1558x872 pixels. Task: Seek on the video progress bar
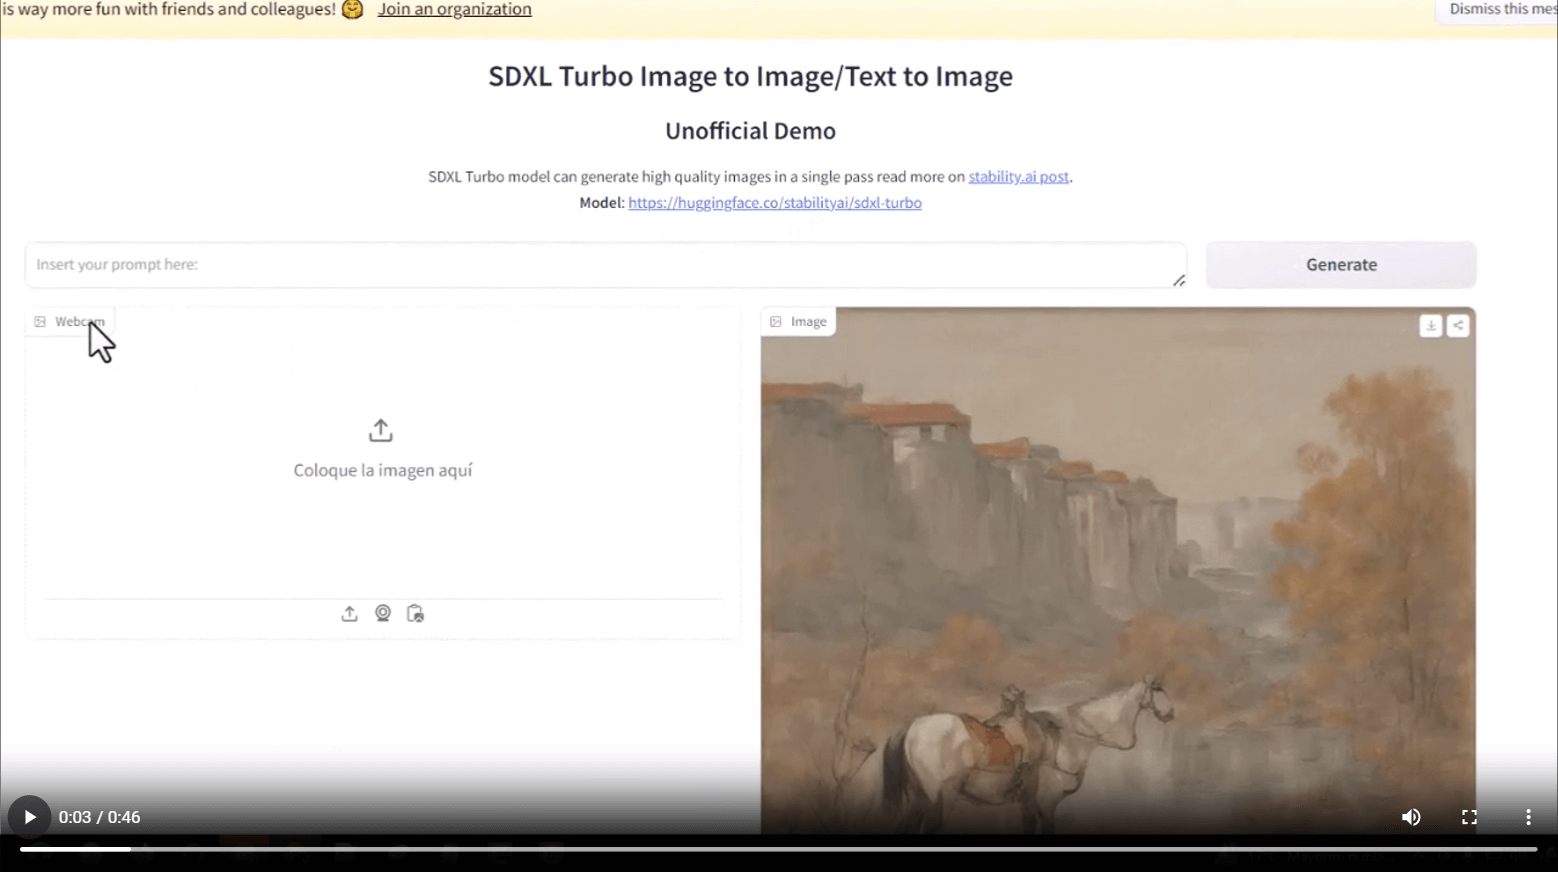coord(779,849)
